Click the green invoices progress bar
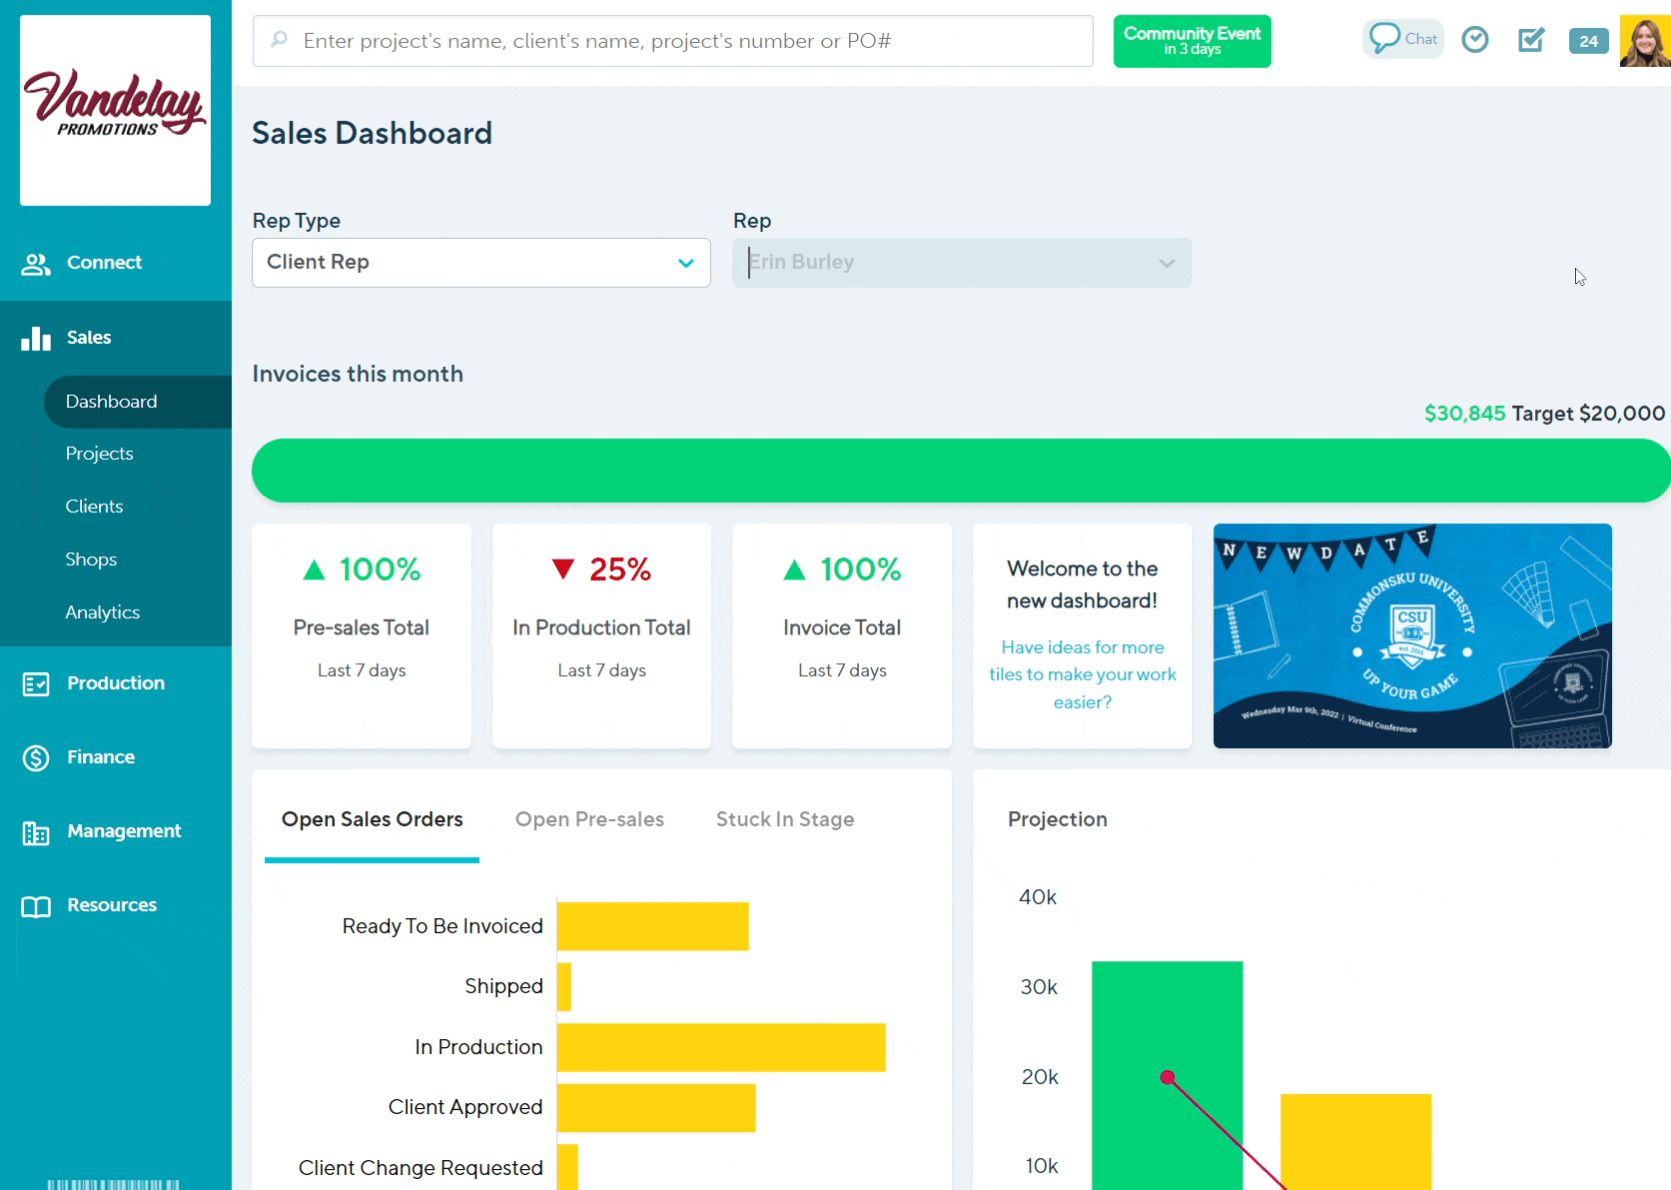Viewport: 1671px width, 1190px height. click(960, 471)
